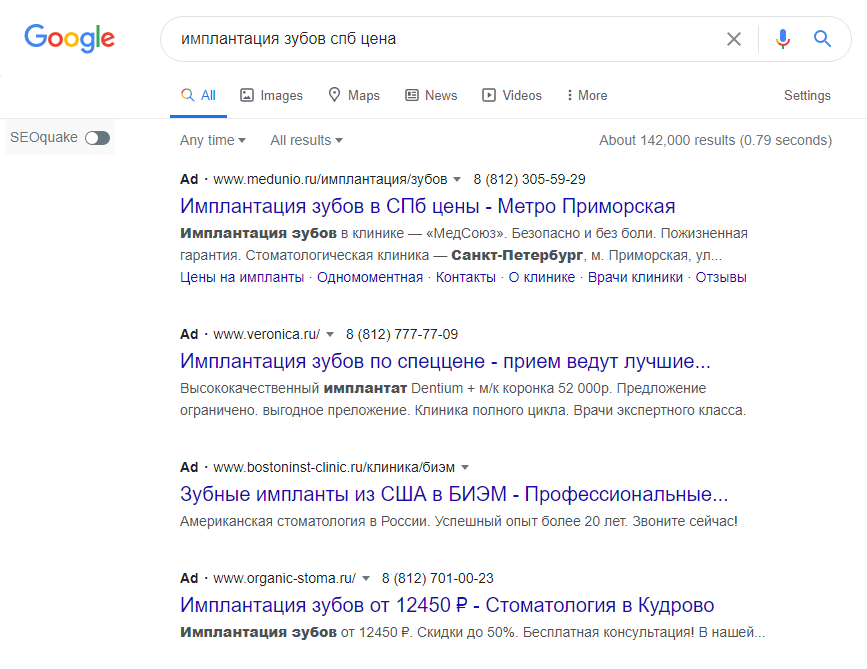Expand dropdown arrow next to organic-stoma.ru URL

[365, 578]
